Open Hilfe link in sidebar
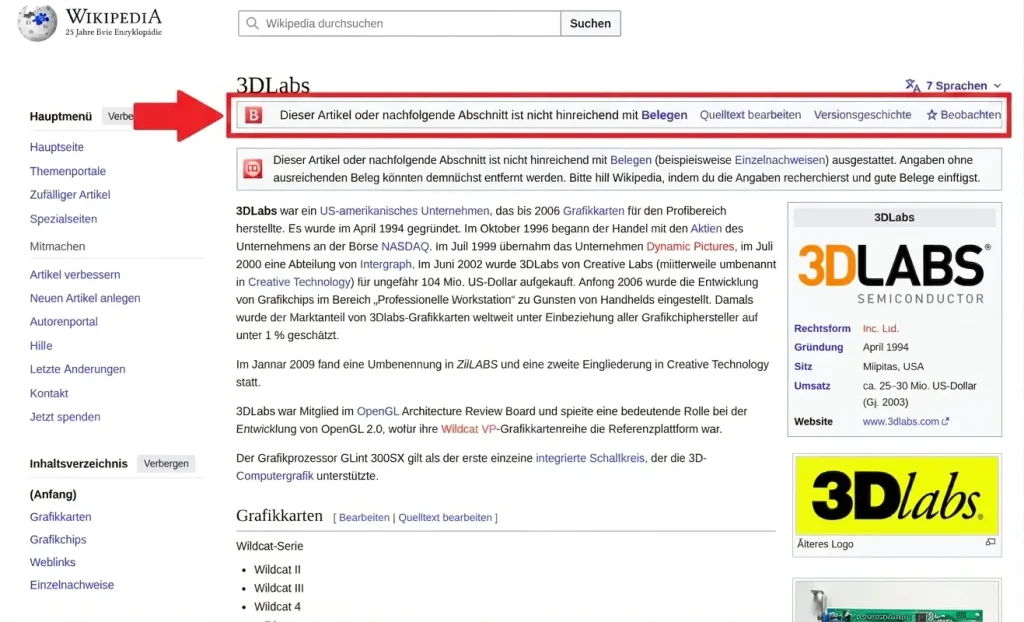The height and width of the screenshot is (622, 1024). [x=40, y=346]
